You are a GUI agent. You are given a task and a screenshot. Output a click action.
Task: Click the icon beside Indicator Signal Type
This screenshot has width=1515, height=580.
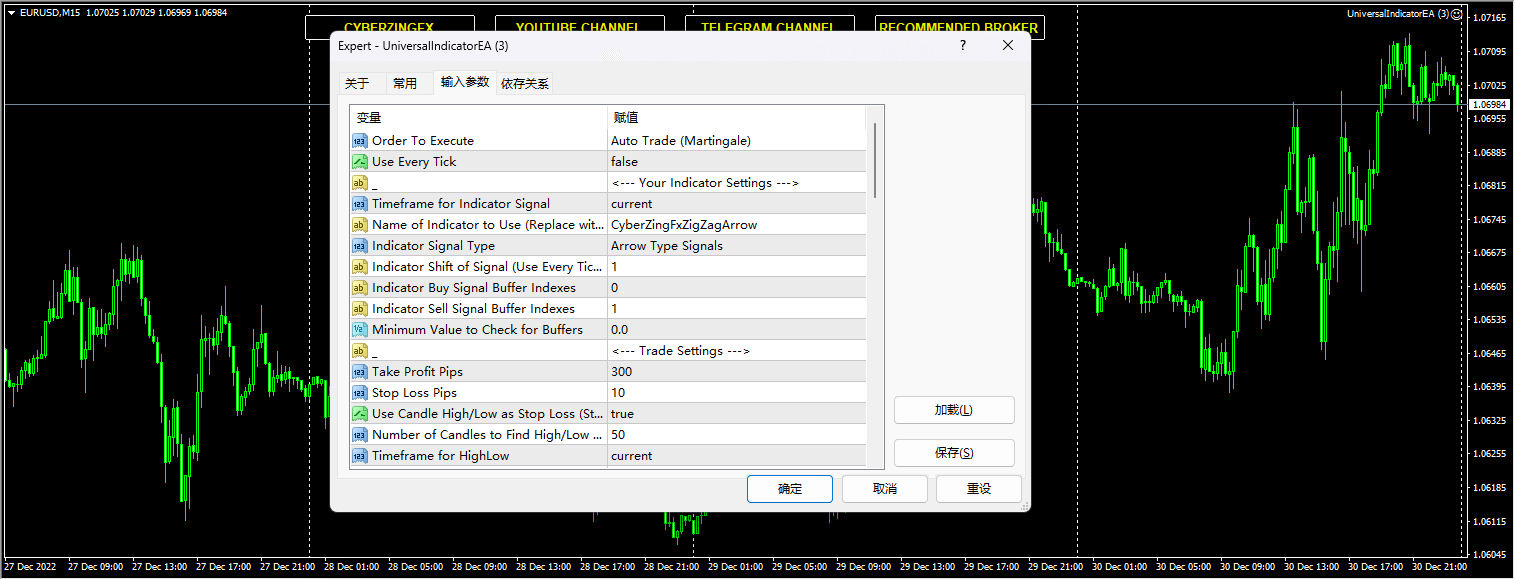pos(359,246)
